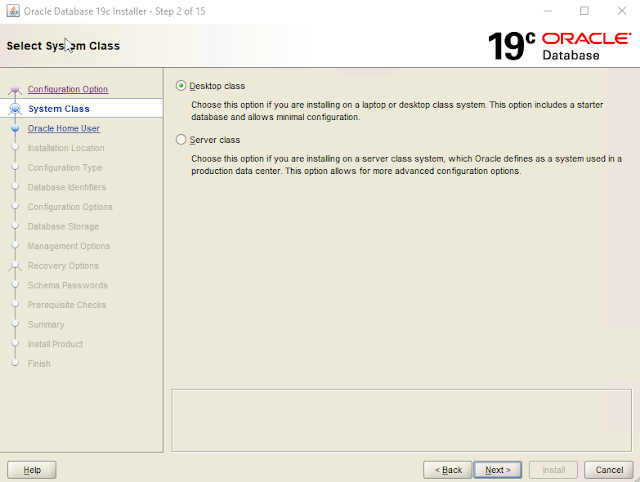This screenshot has height=482, width=640.
Task: Click the Cancel button
Action: point(609,470)
